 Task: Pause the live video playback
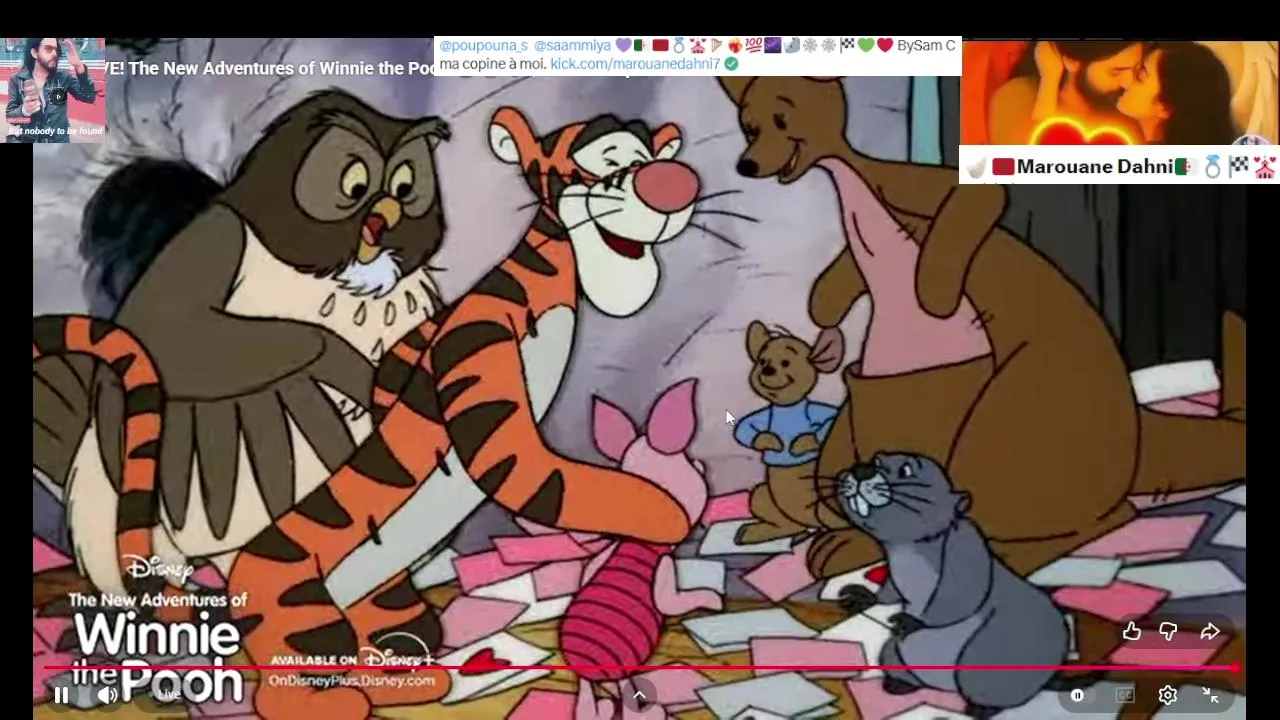pyautogui.click(x=61, y=695)
